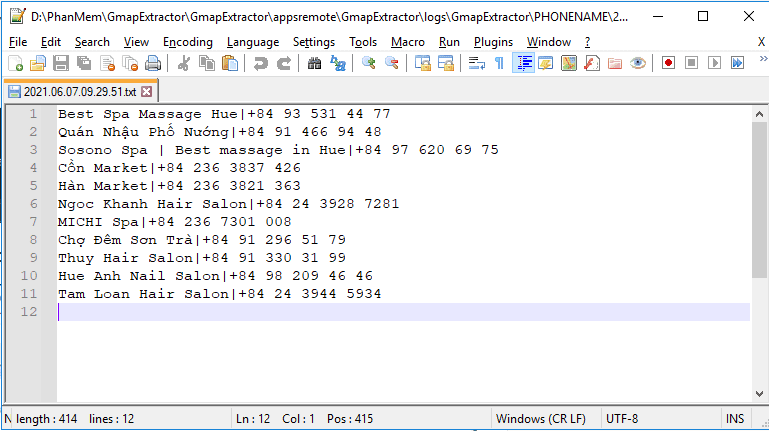Click the 'MICHI Spa|+84 236 7301 008' line
The width and height of the screenshot is (769, 431).
click(175, 222)
